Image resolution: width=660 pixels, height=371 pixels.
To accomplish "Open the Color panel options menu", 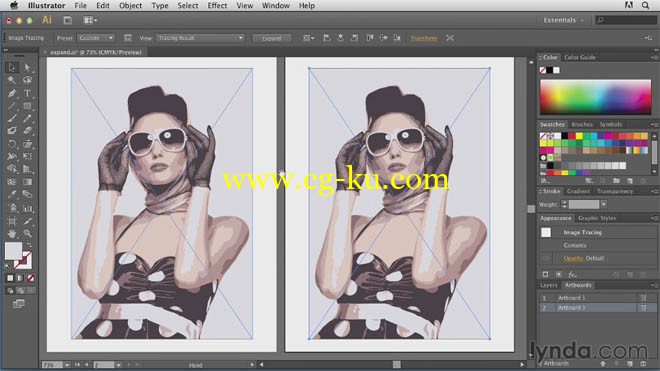I will tap(654, 57).
